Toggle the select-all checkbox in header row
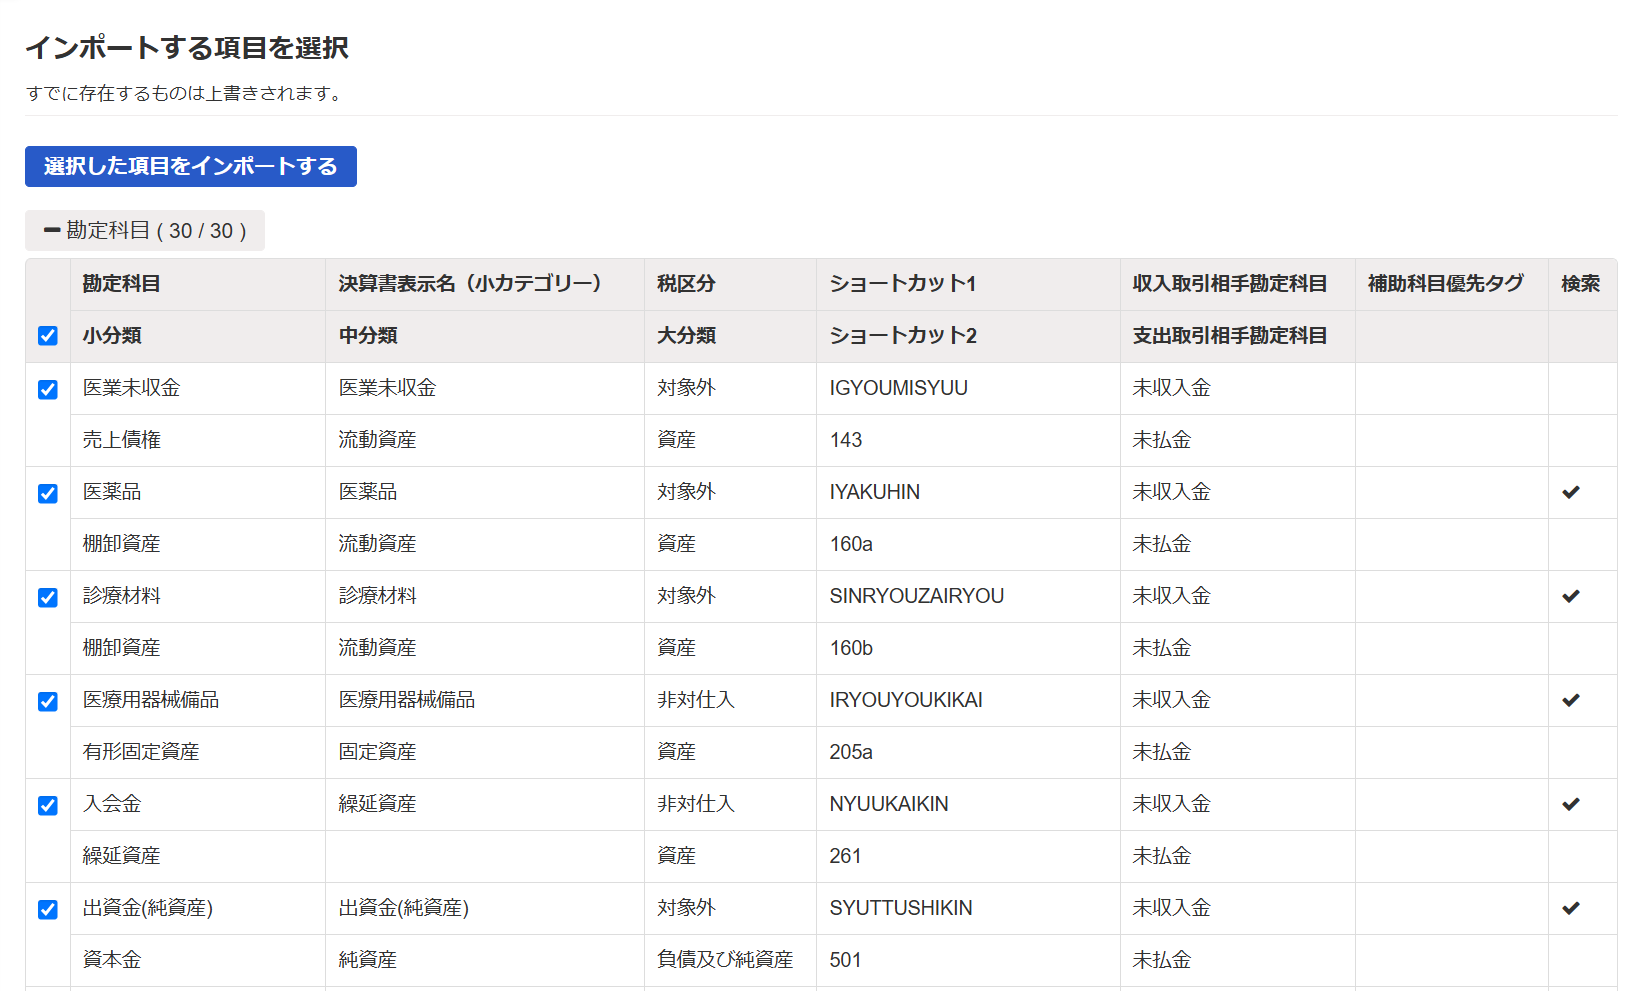 click(x=47, y=336)
